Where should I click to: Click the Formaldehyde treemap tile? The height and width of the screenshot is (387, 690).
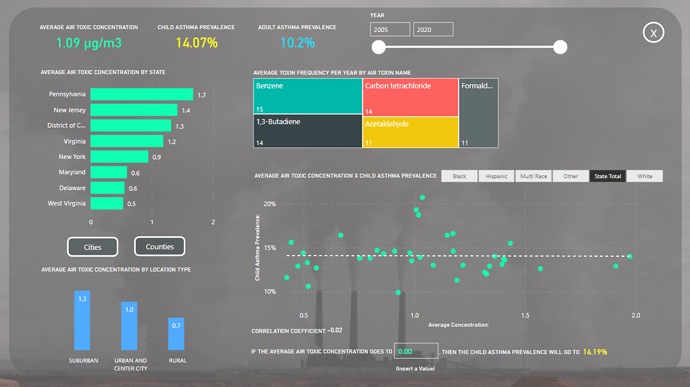point(478,113)
